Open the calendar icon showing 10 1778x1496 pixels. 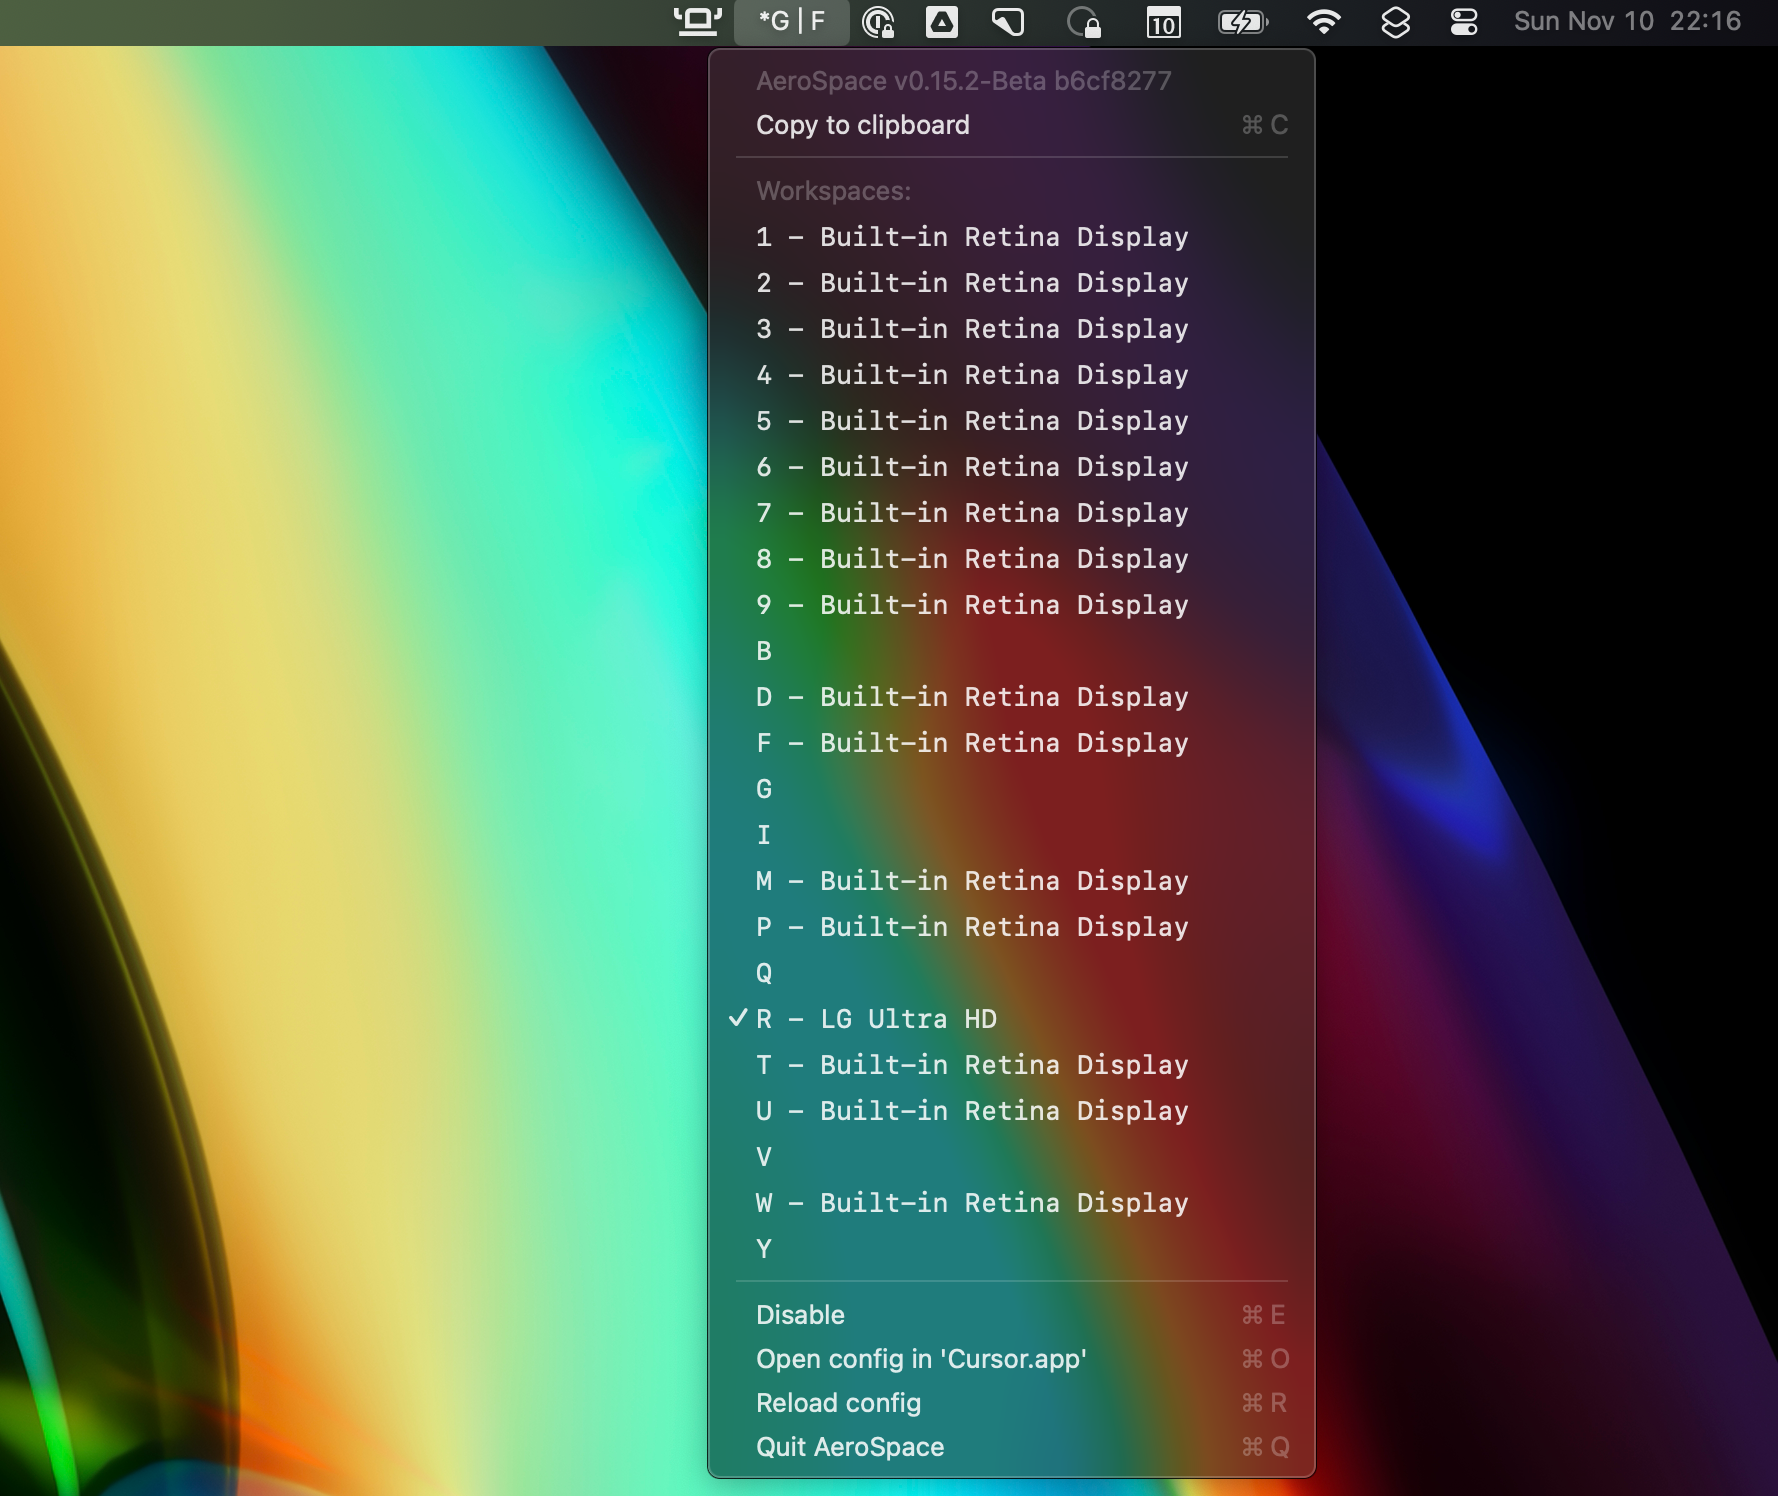pos(1161,21)
